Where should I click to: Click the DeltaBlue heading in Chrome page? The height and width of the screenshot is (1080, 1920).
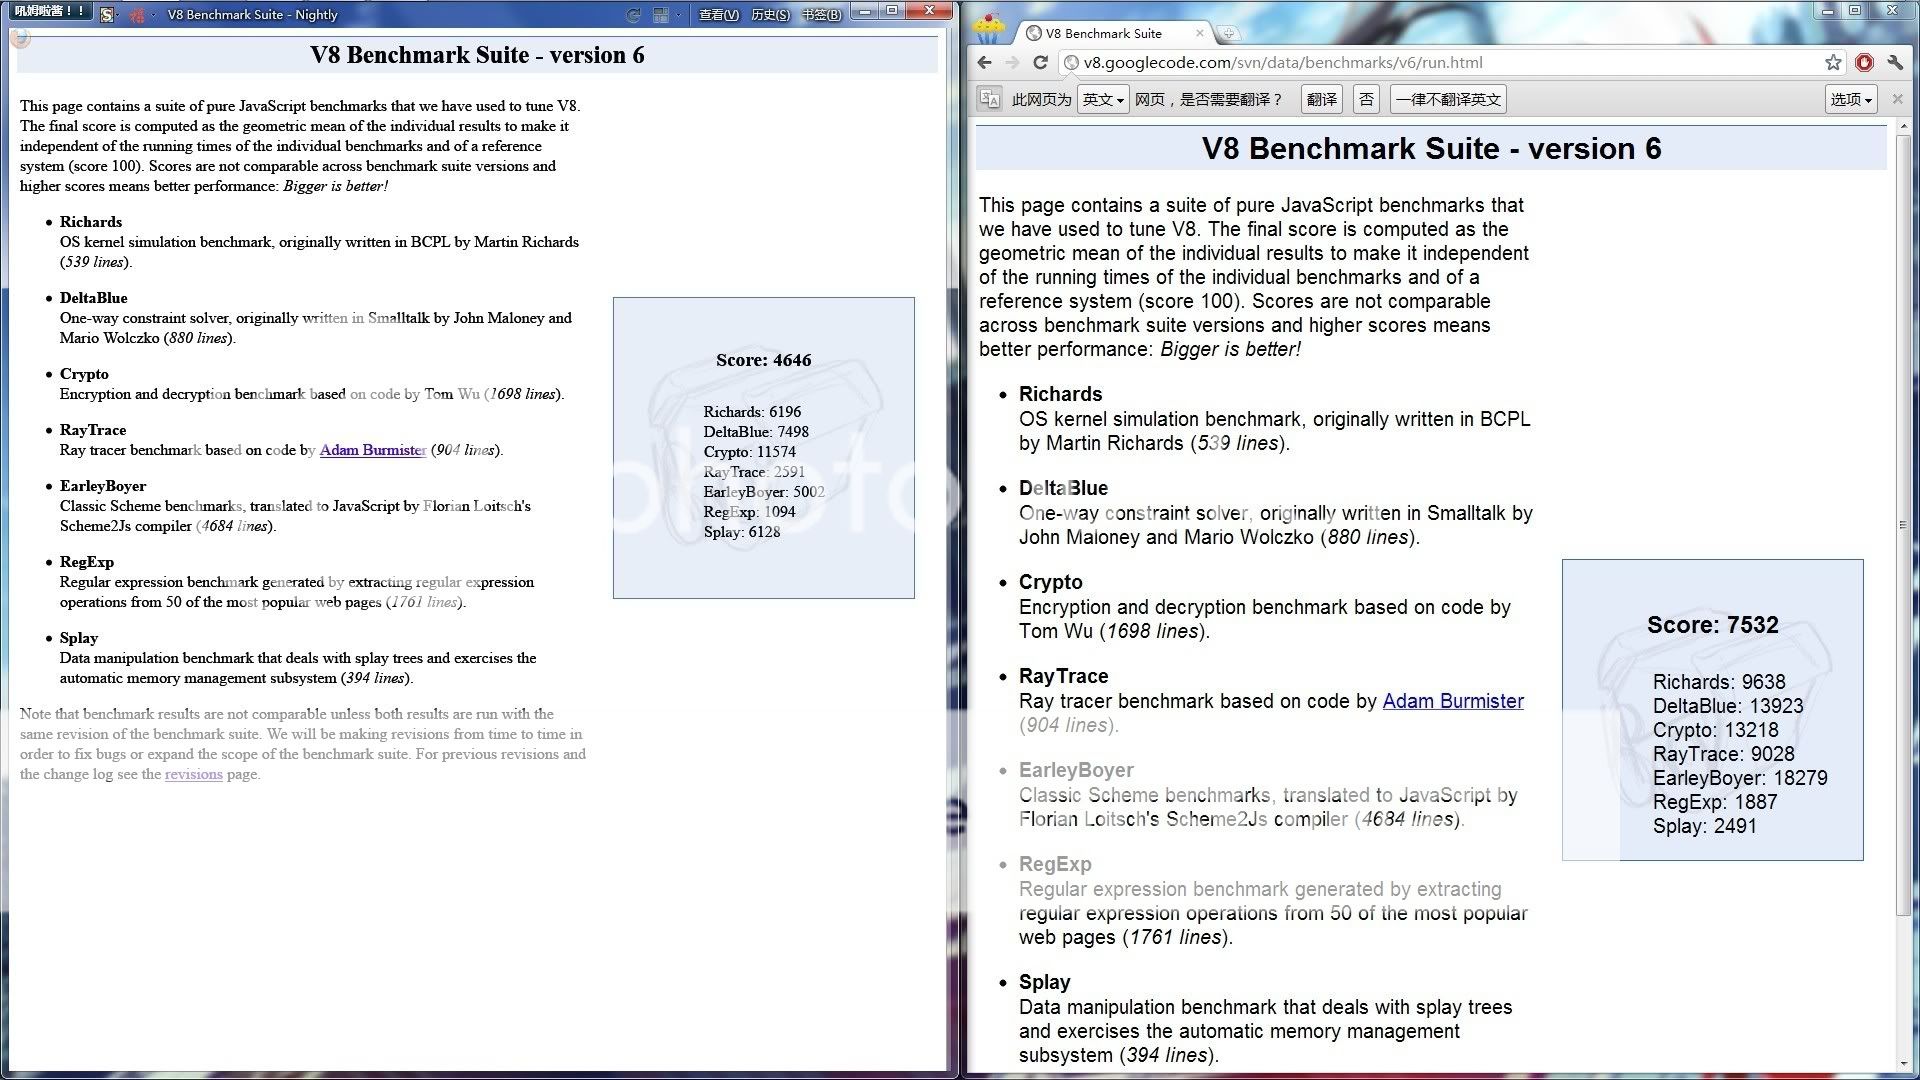1063,488
